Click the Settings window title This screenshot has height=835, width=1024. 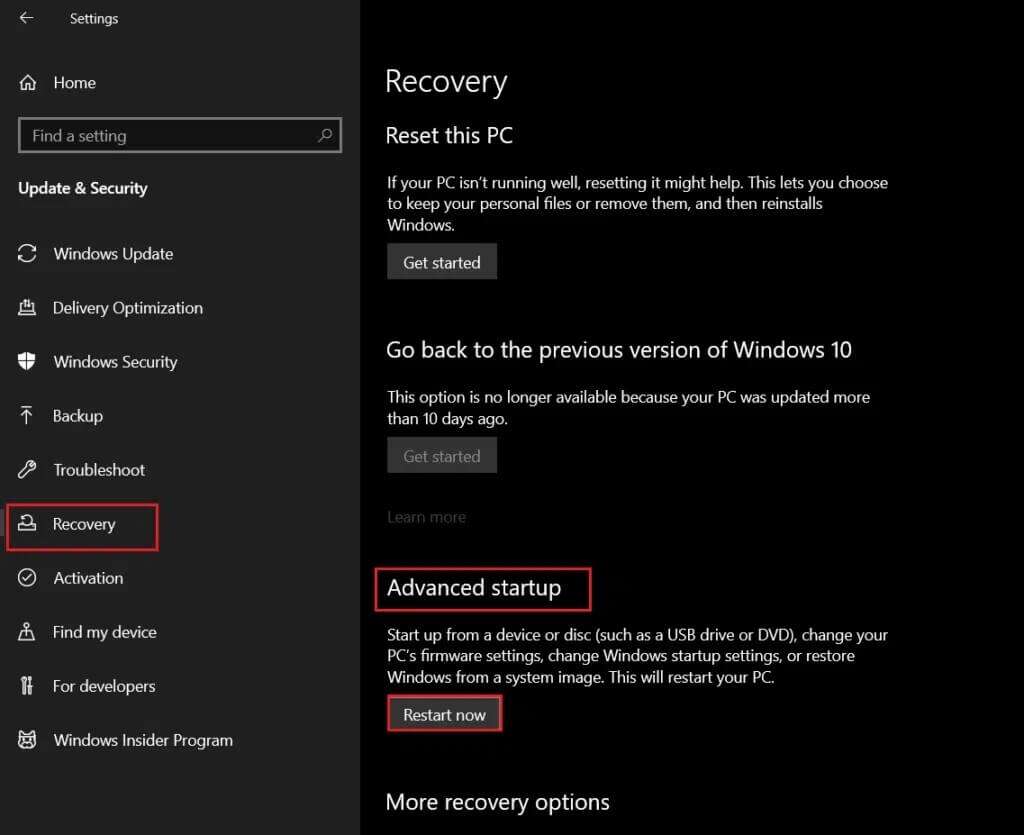coord(94,18)
